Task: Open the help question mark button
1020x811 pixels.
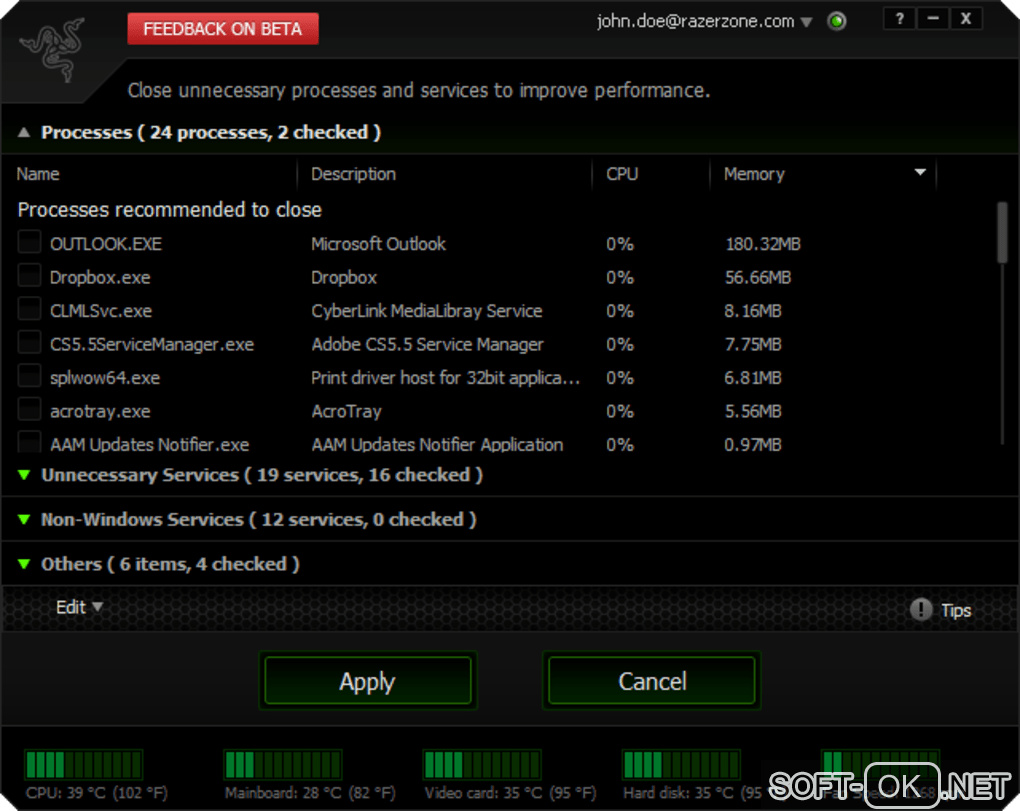Action: 900,19
